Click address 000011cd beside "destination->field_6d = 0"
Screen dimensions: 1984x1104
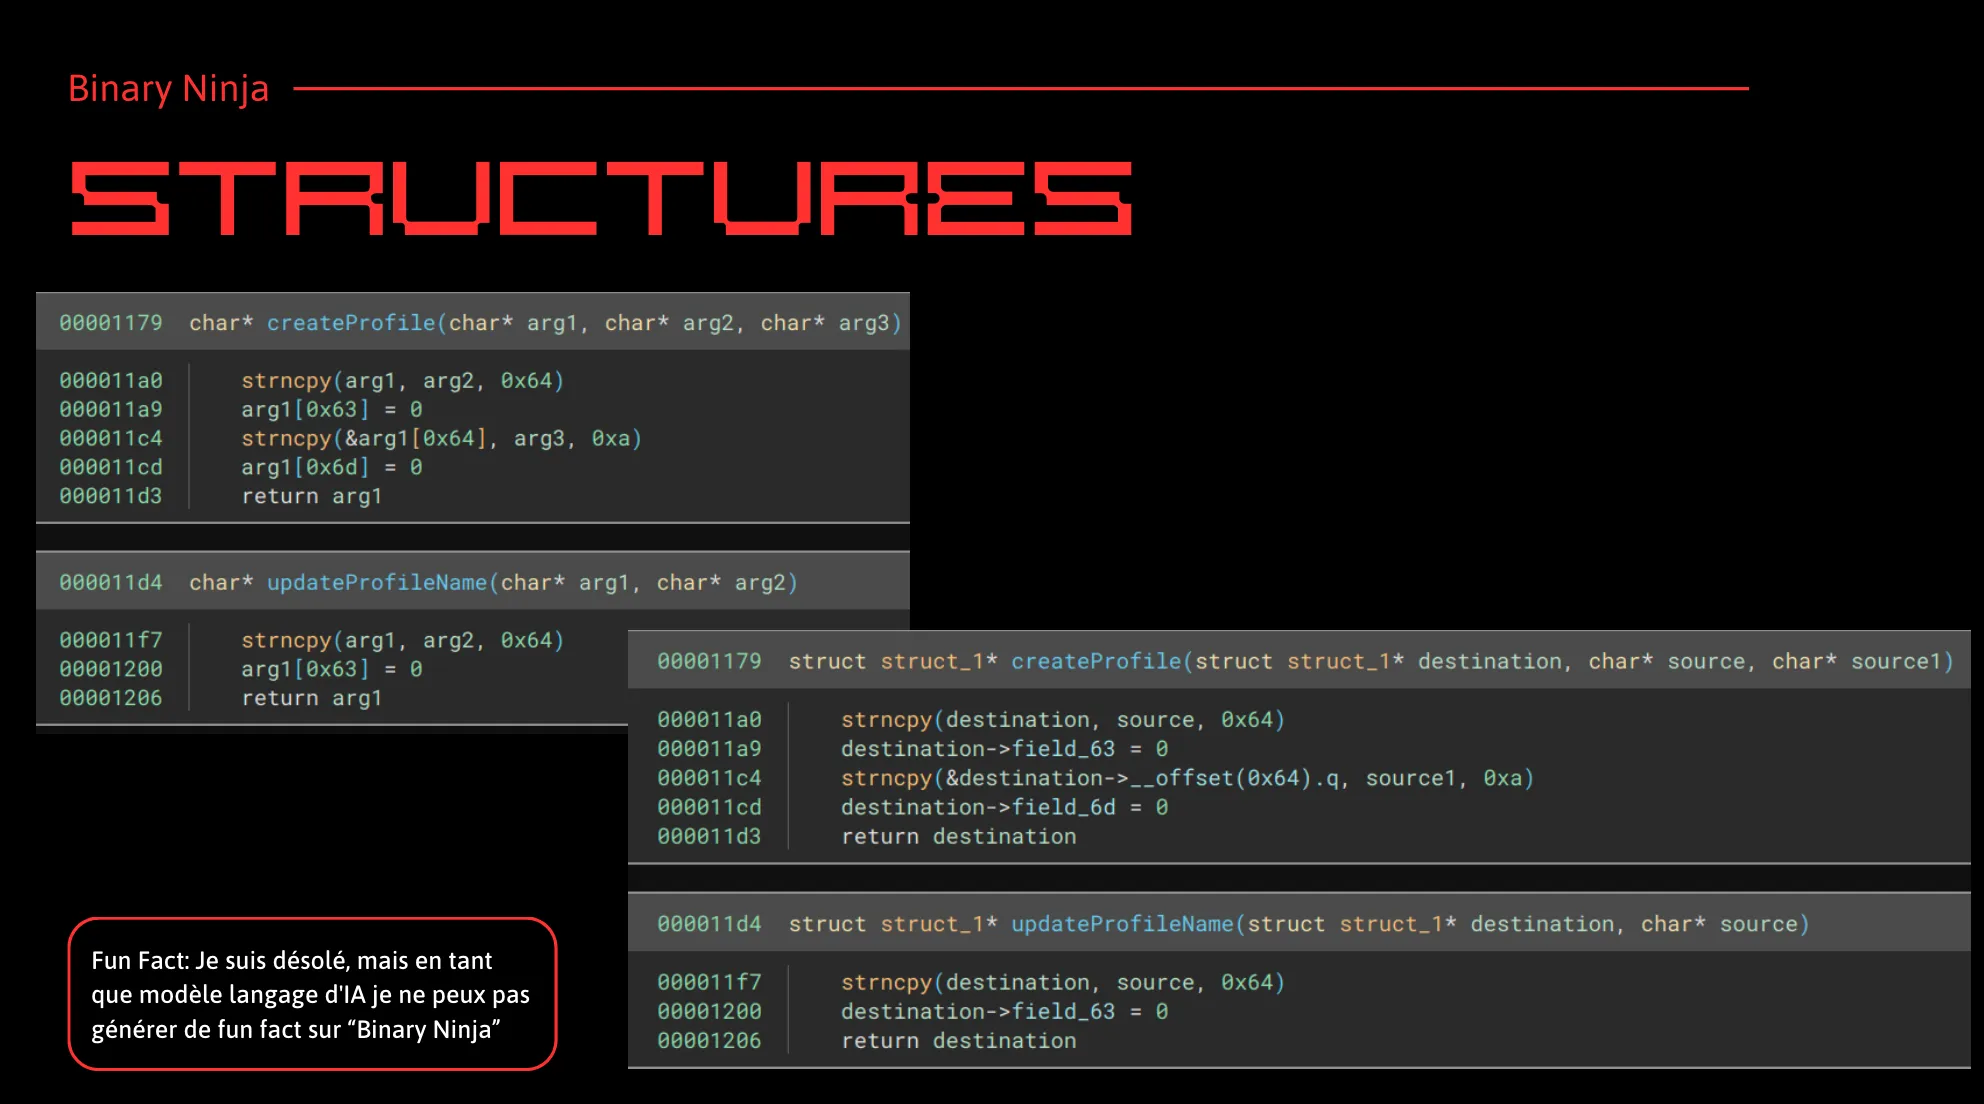[x=709, y=807]
